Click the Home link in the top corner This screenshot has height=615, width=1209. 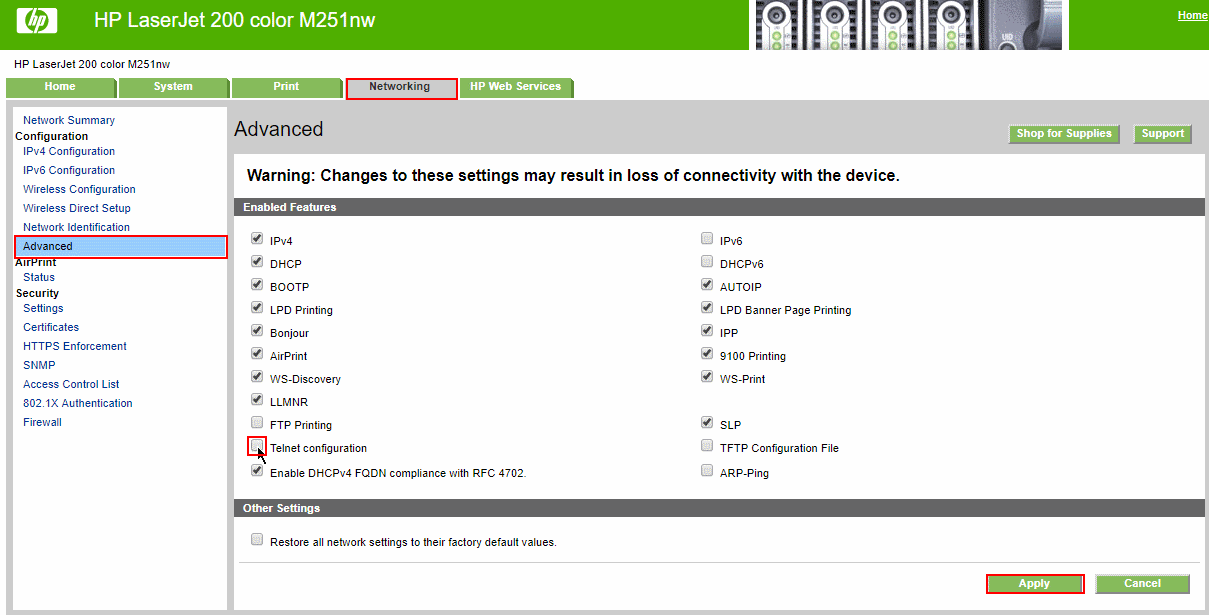pos(1192,15)
